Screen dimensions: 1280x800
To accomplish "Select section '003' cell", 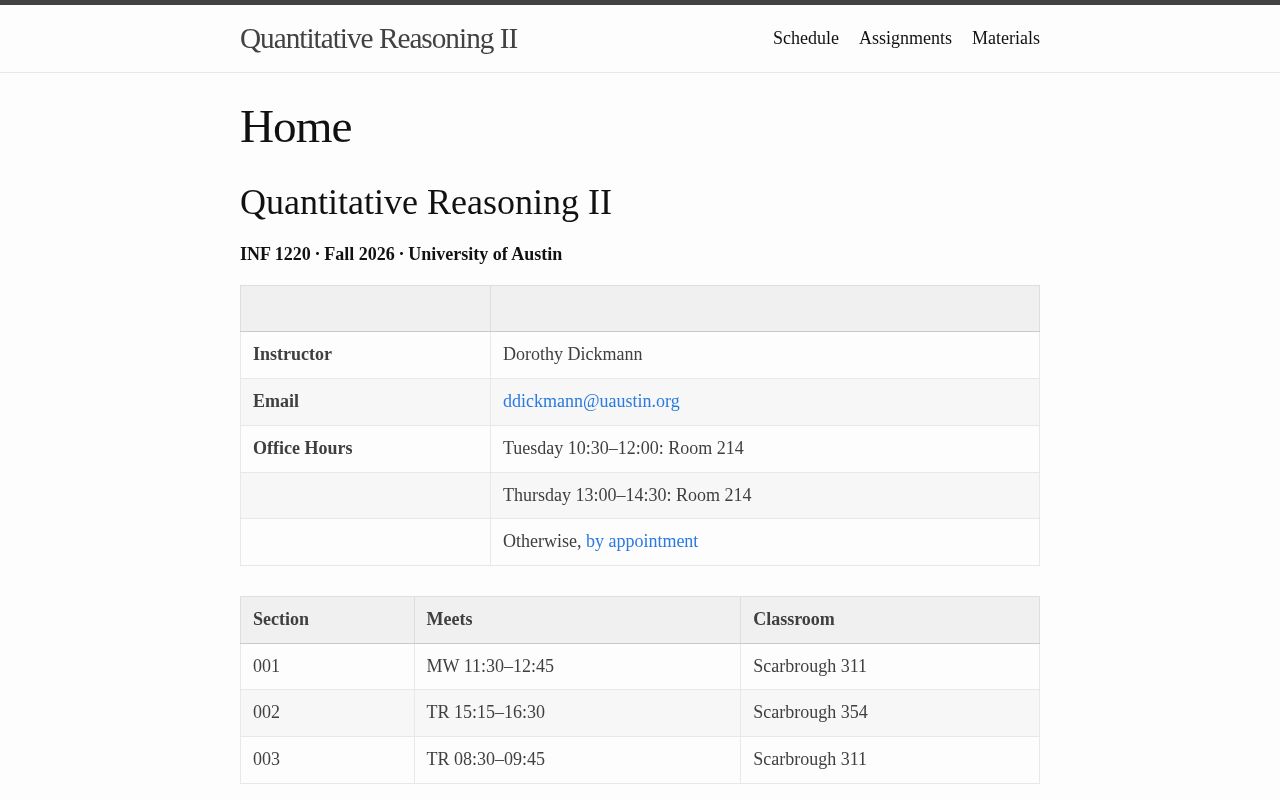I will coord(327,760).
